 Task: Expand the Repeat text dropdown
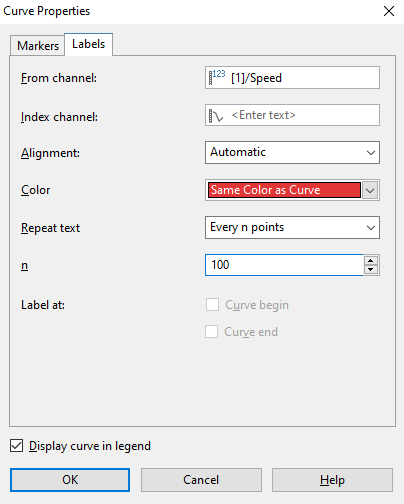tap(292, 227)
